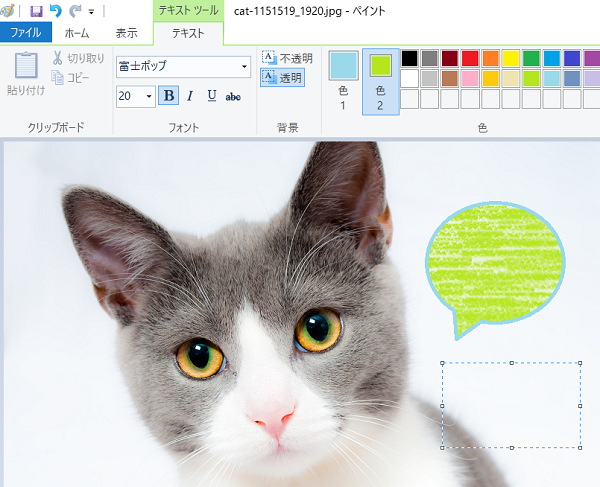Select 不透明 opaque background option
The height and width of the screenshot is (487, 600).
pyautogui.click(x=287, y=58)
